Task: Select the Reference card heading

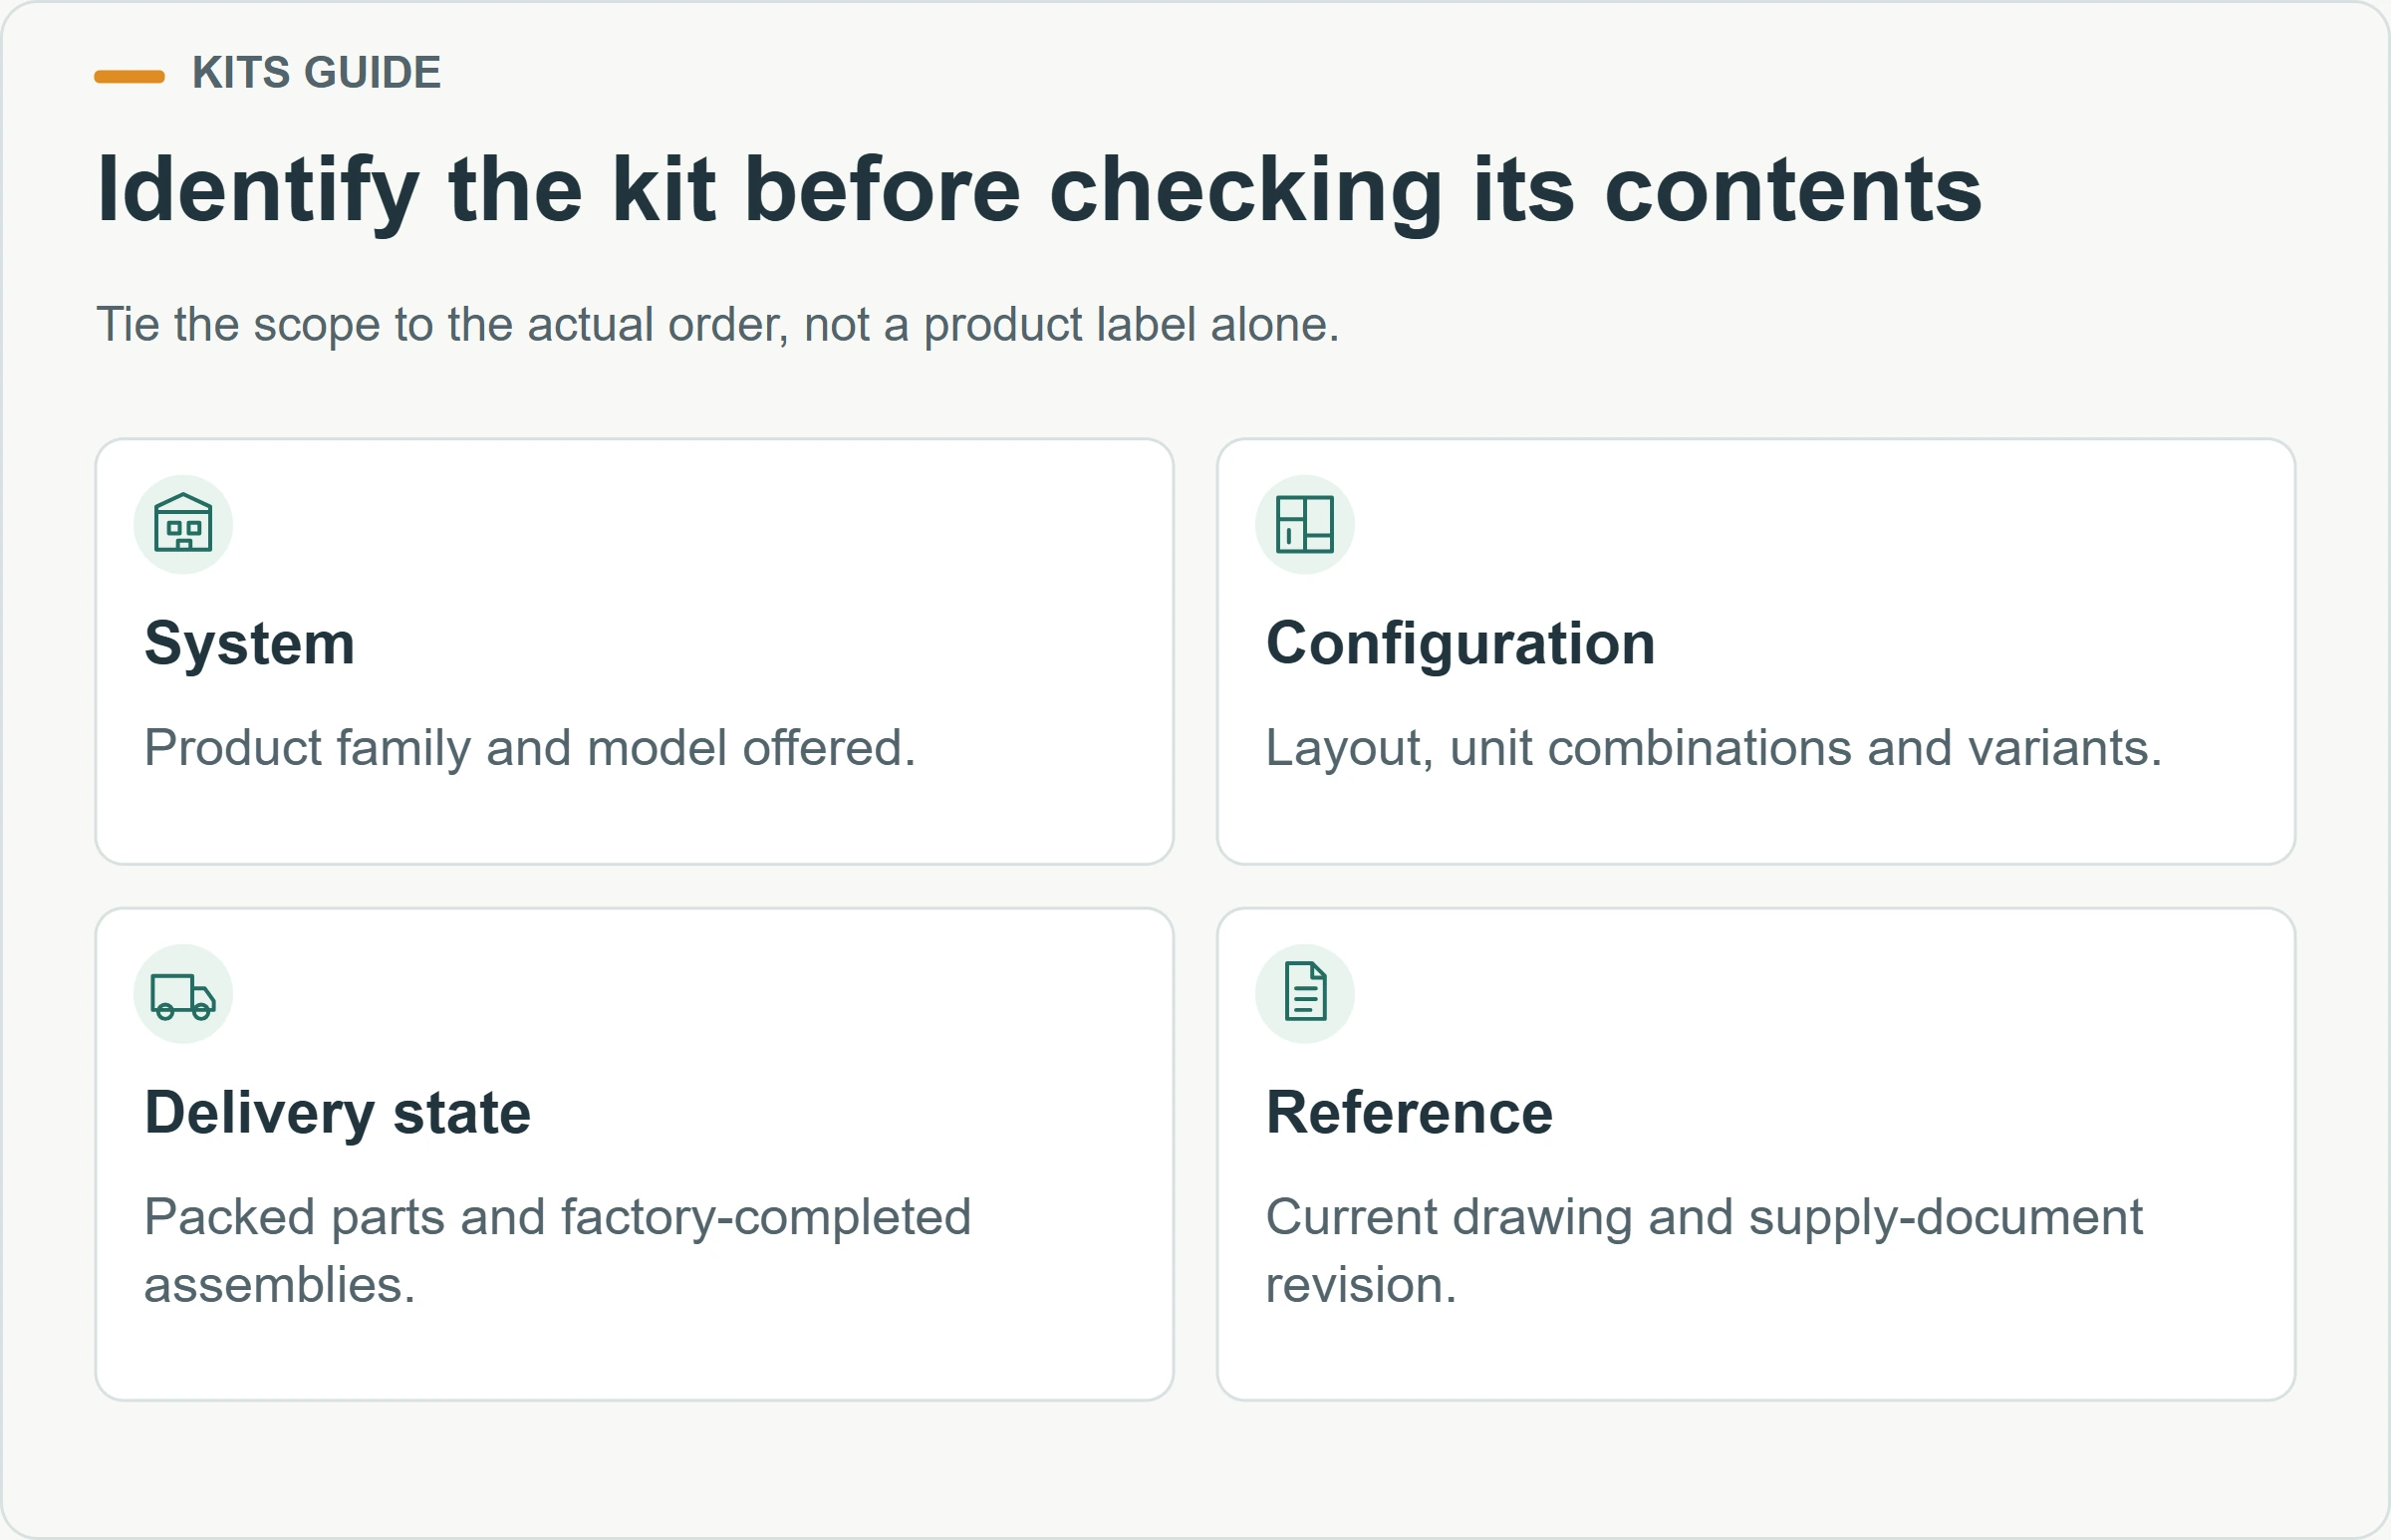Action: 1409,1113
